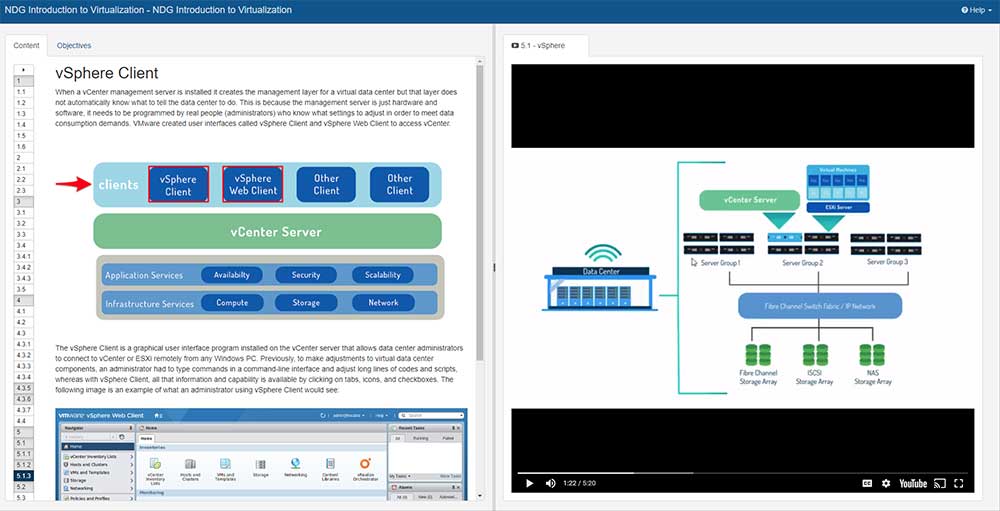
Task: Open section 1.5
Action: coord(24,136)
